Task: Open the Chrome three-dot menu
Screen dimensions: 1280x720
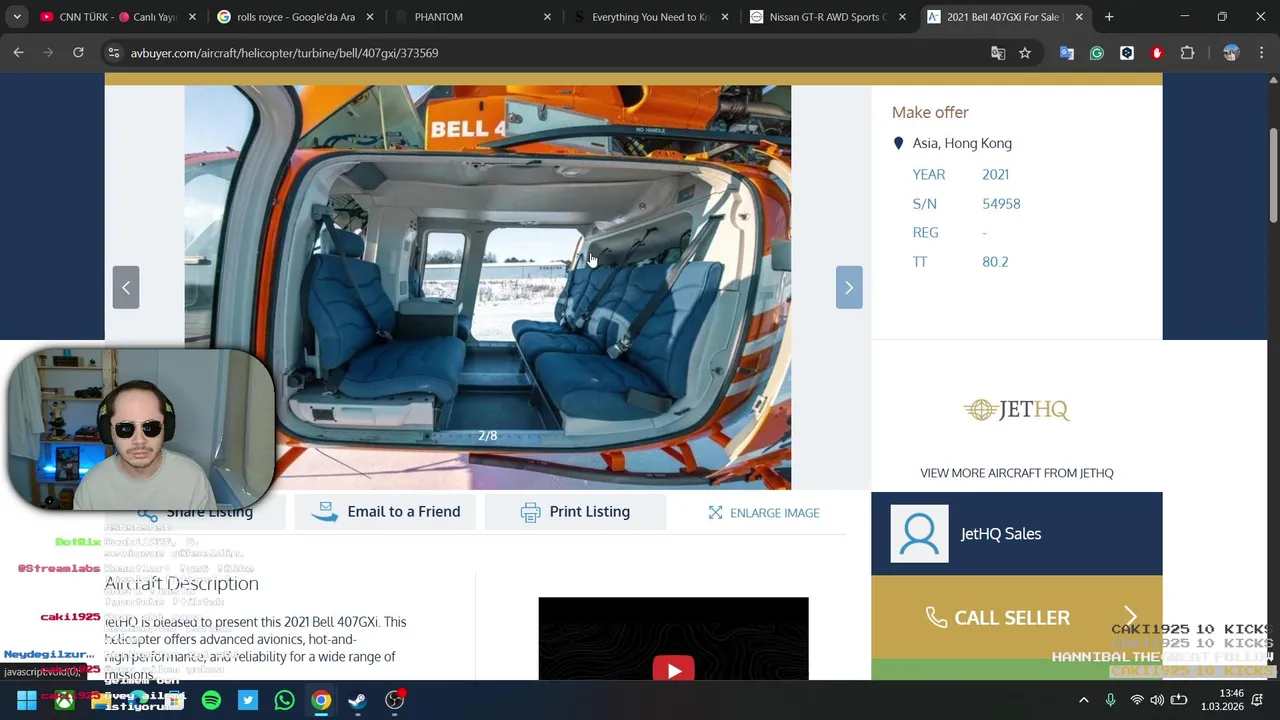Action: [x=1262, y=53]
